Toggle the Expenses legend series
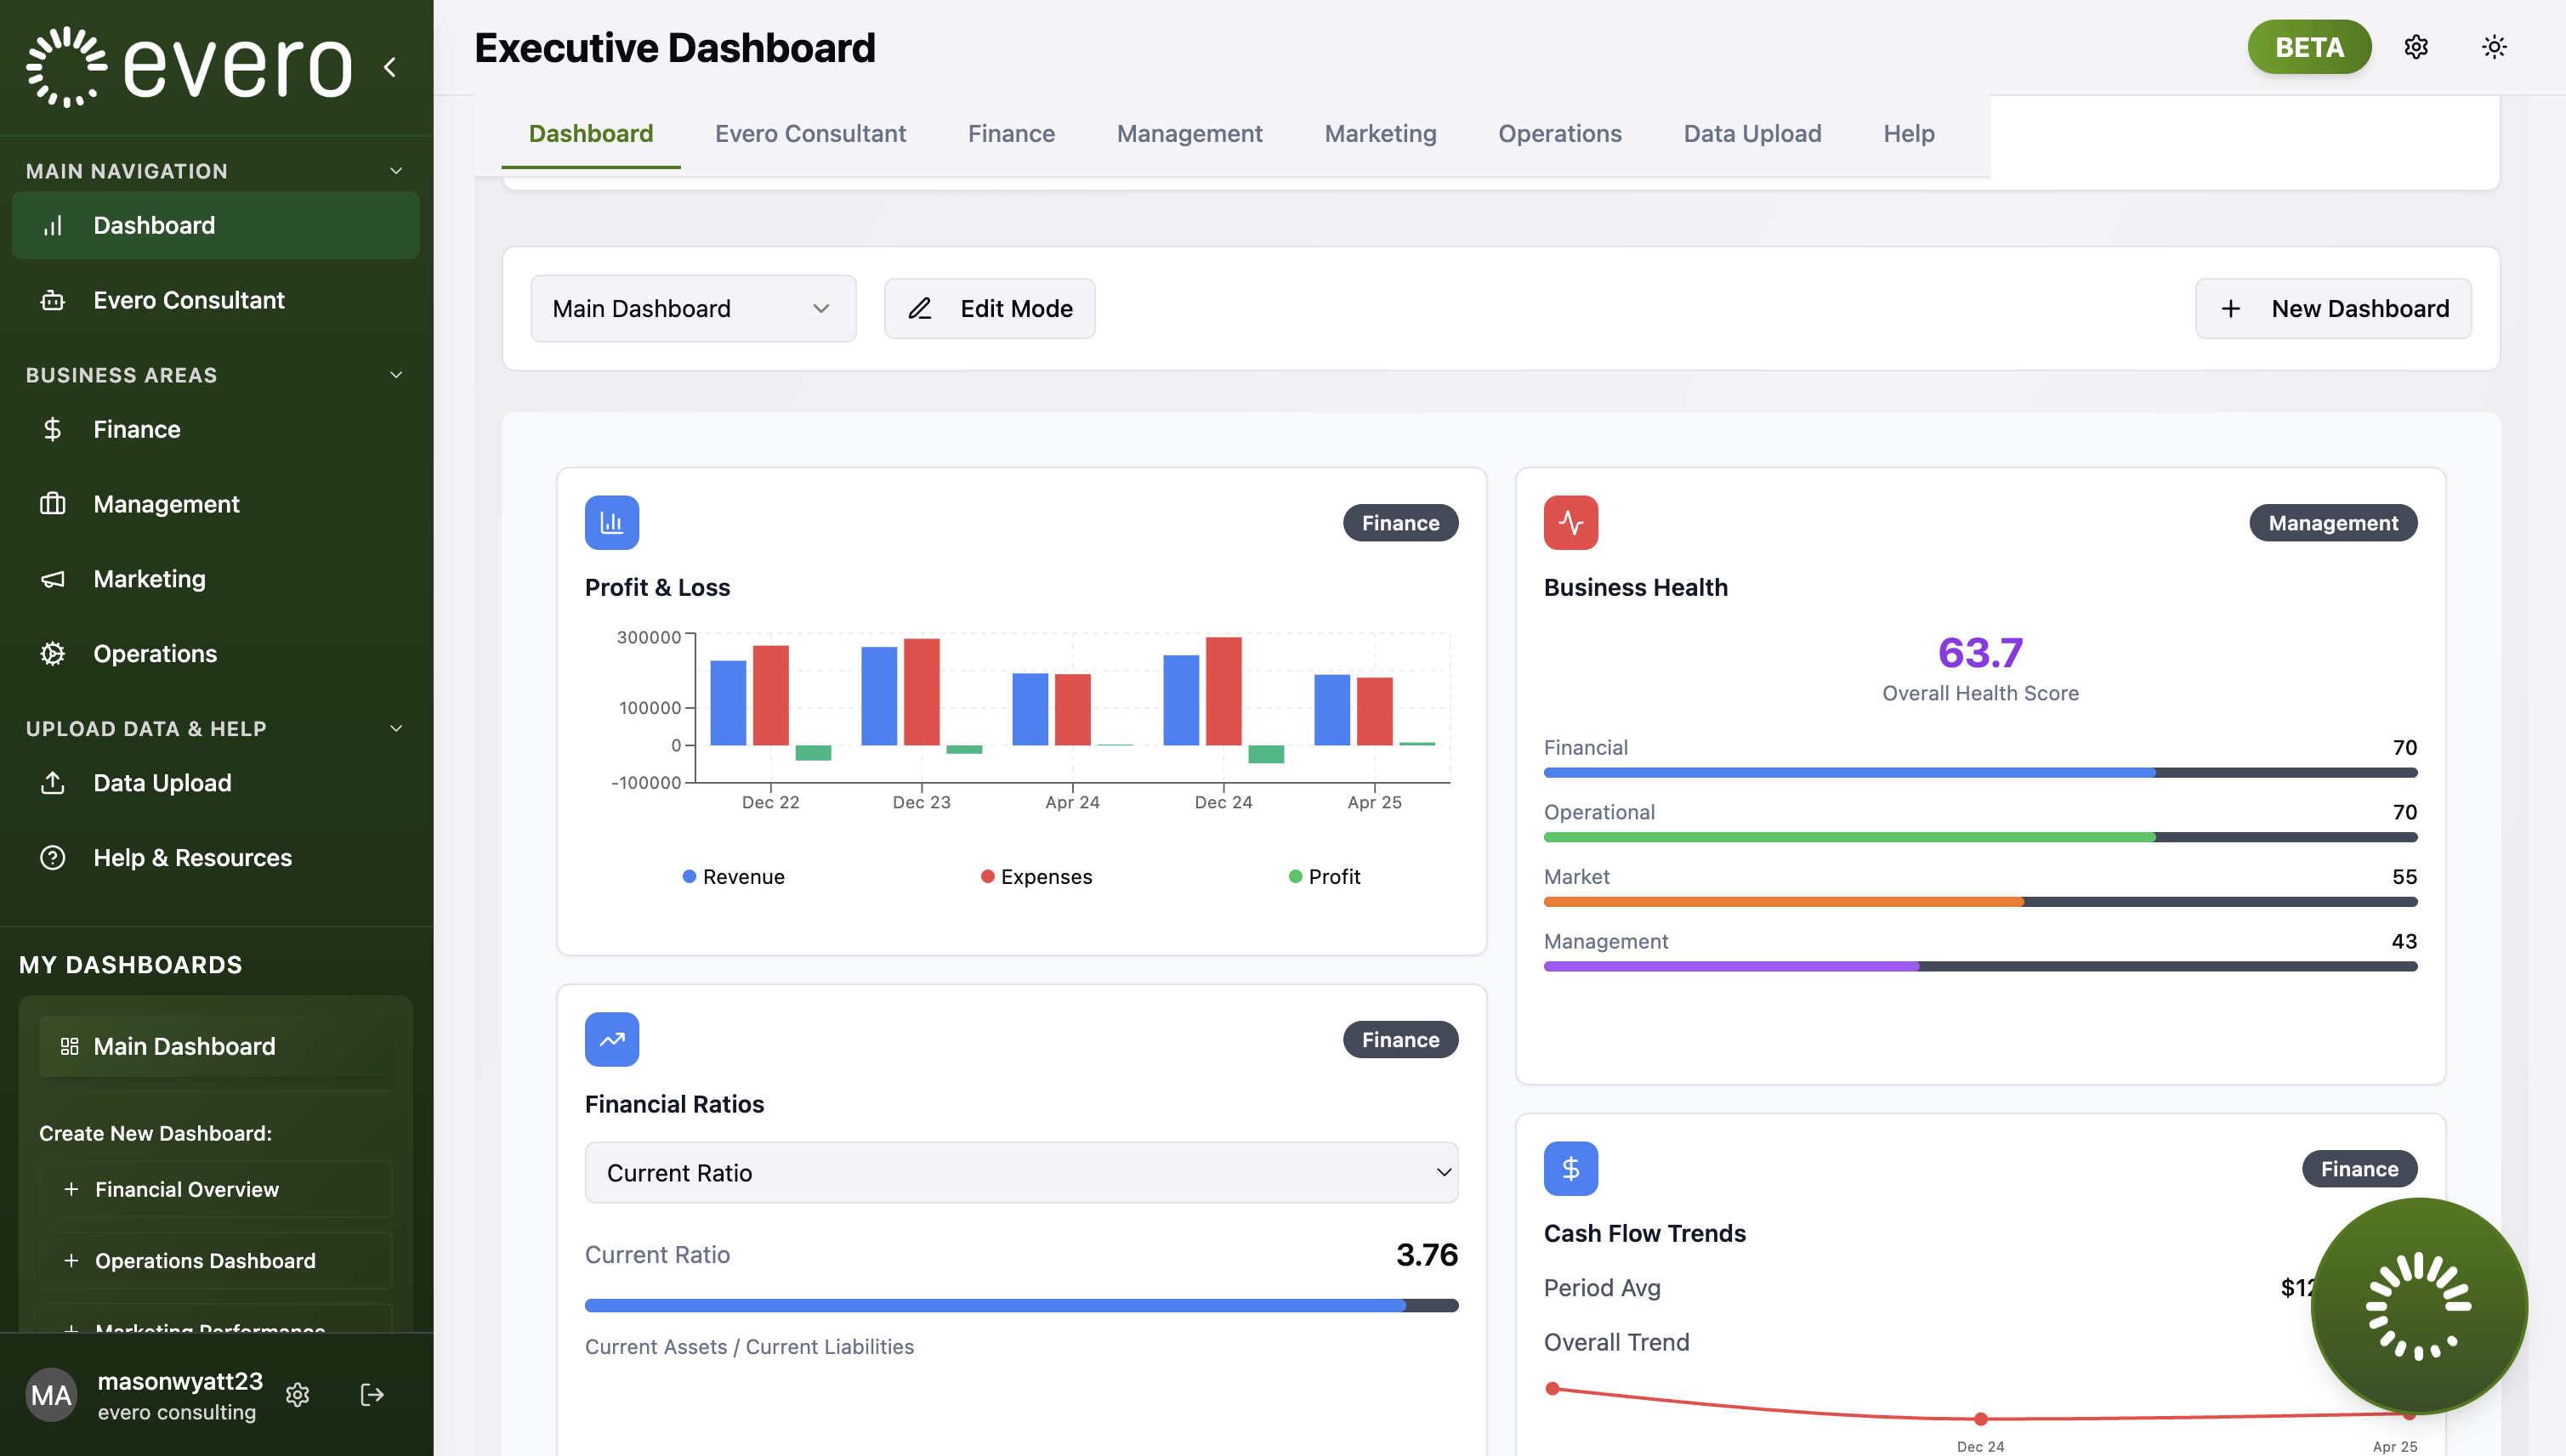The width and height of the screenshot is (2566, 1456). [x=1036, y=877]
